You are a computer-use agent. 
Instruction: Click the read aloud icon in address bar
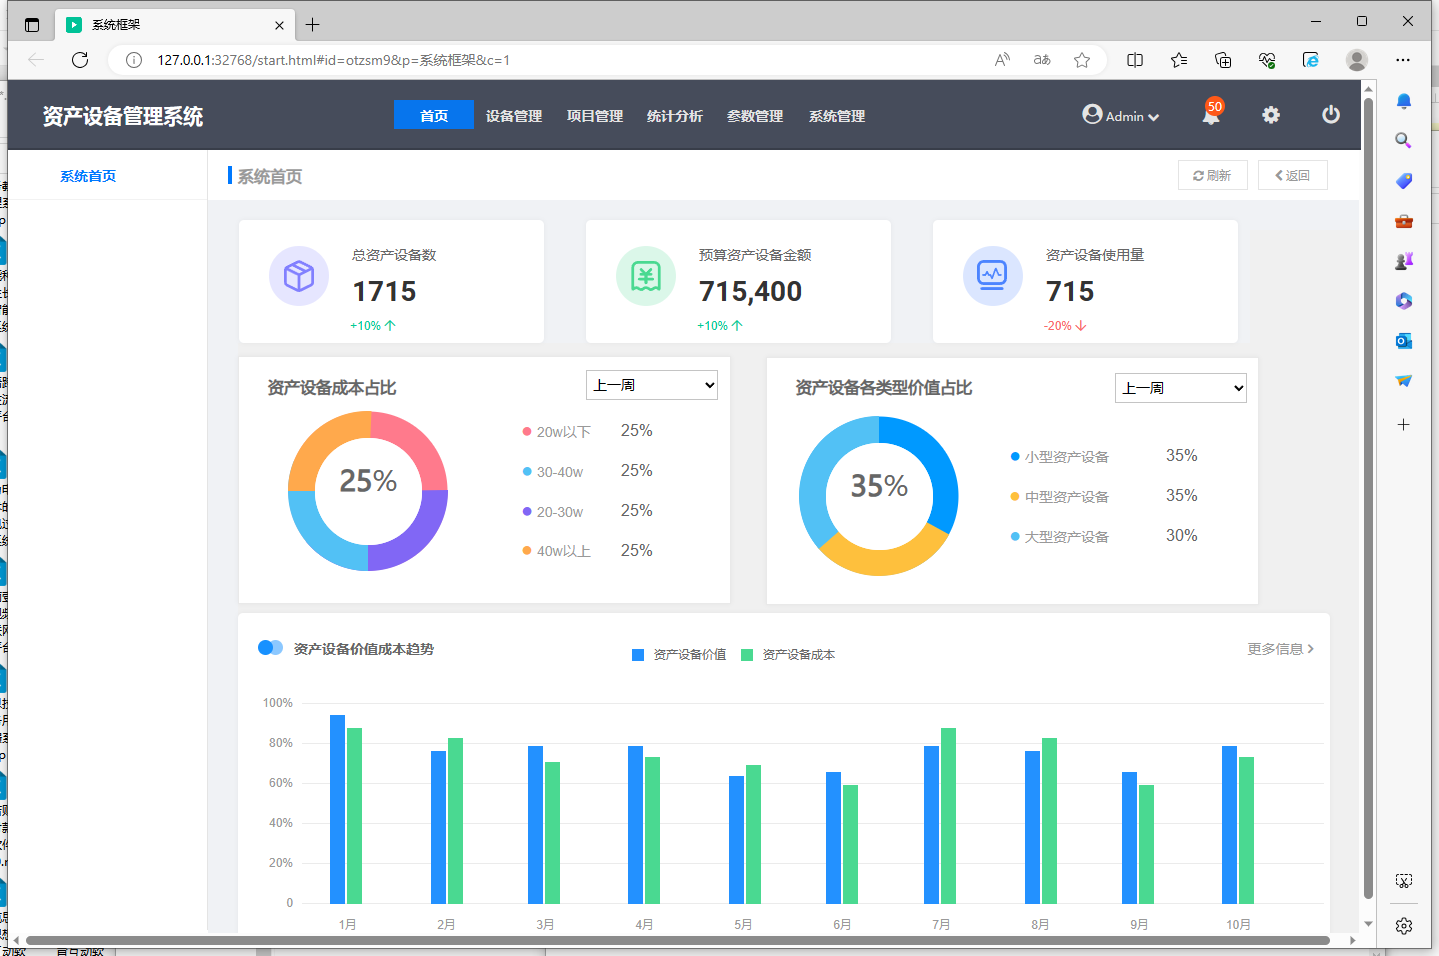(1002, 60)
